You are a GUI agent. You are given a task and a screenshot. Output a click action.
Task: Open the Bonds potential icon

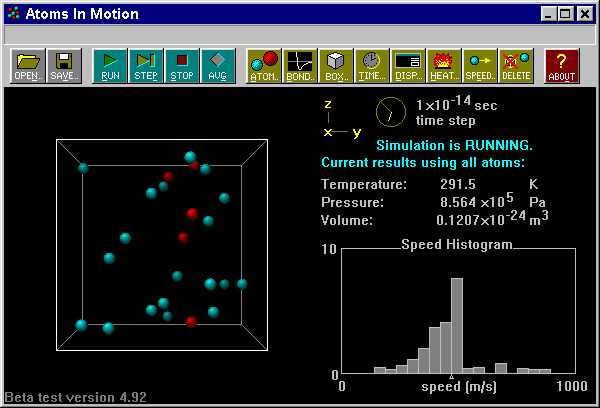pyautogui.click(x=300, y=65)
